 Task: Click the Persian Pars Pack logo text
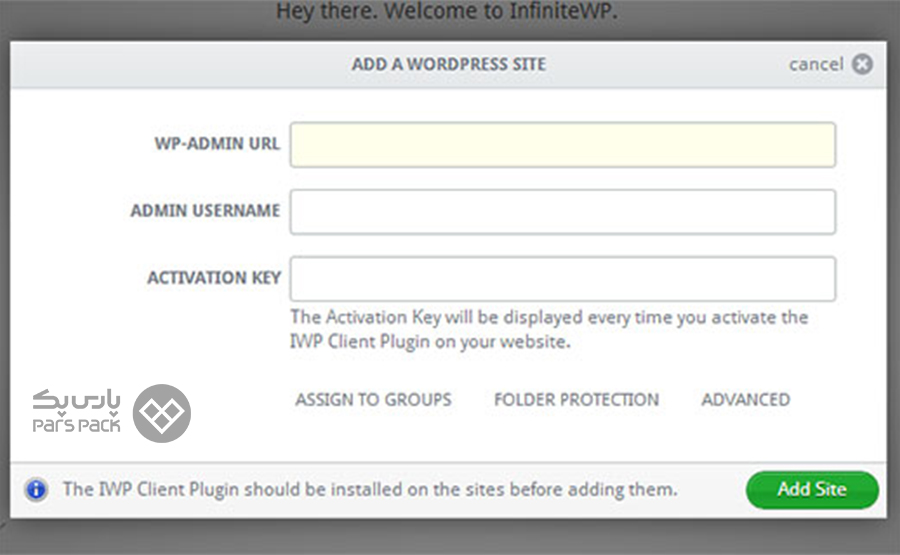click(x=77, y=401)
